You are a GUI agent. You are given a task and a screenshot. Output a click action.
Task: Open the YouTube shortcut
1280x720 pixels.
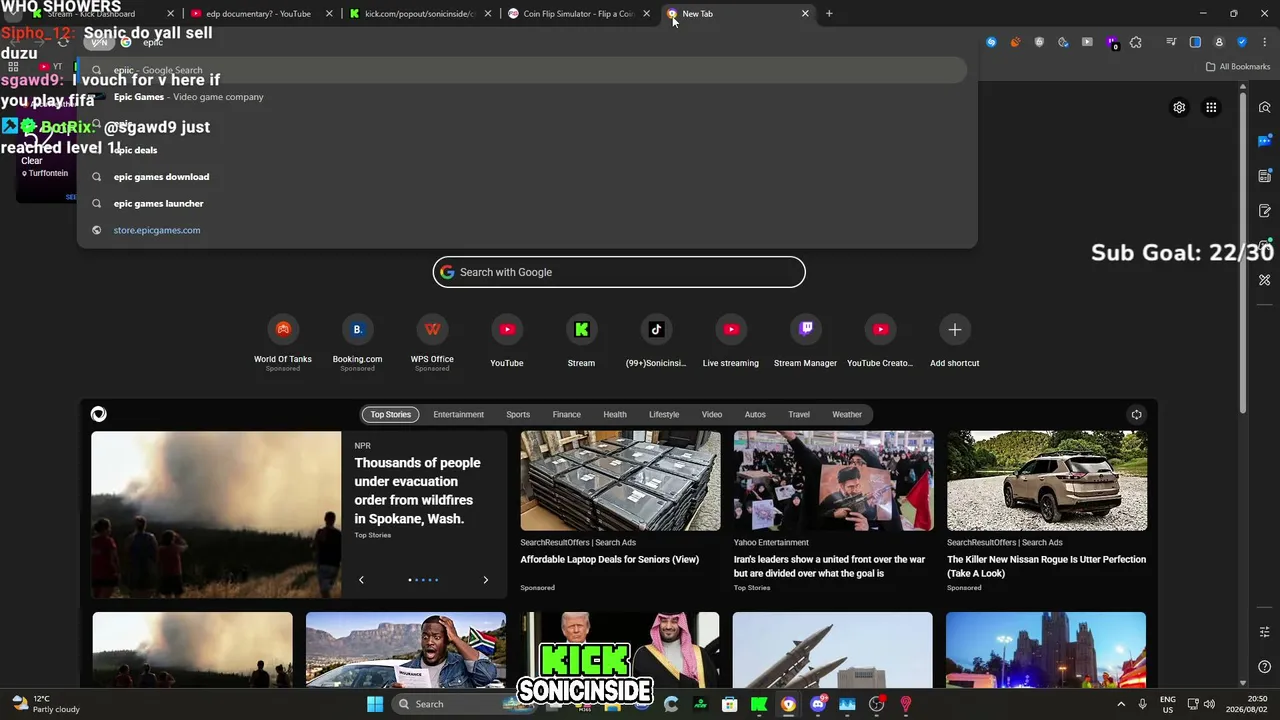(507, 342)
